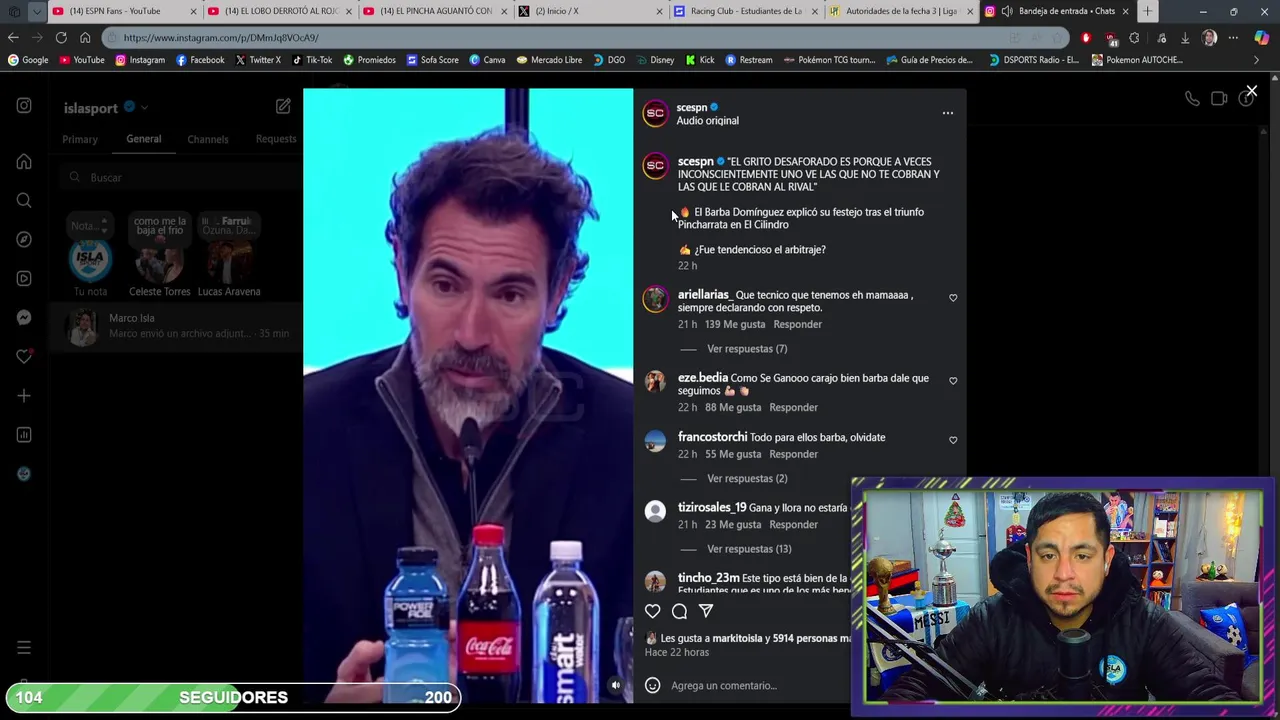Open Copilot icon in browser toolbar
The height and width of the screenshot is (720, 1280).
point(1261,37)
